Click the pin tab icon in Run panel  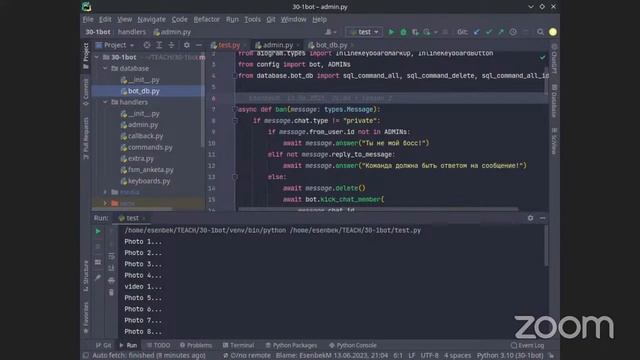click(98, 278)
